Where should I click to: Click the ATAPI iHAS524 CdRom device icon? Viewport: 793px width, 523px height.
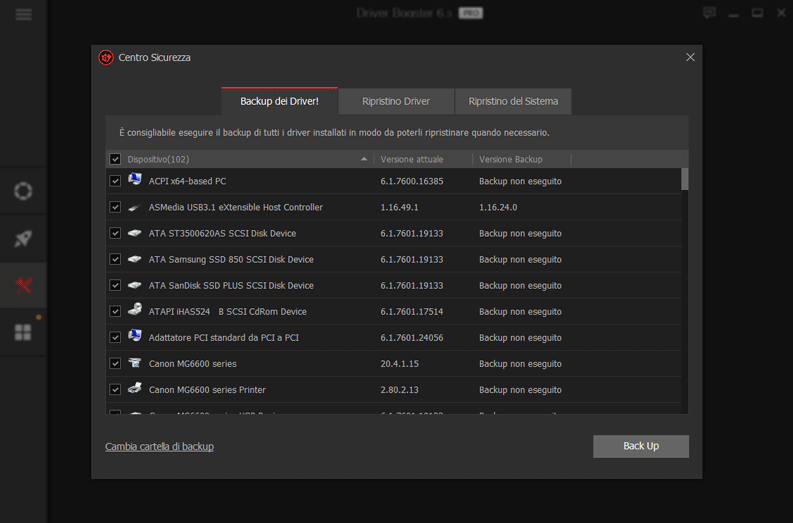coord(135,310)
